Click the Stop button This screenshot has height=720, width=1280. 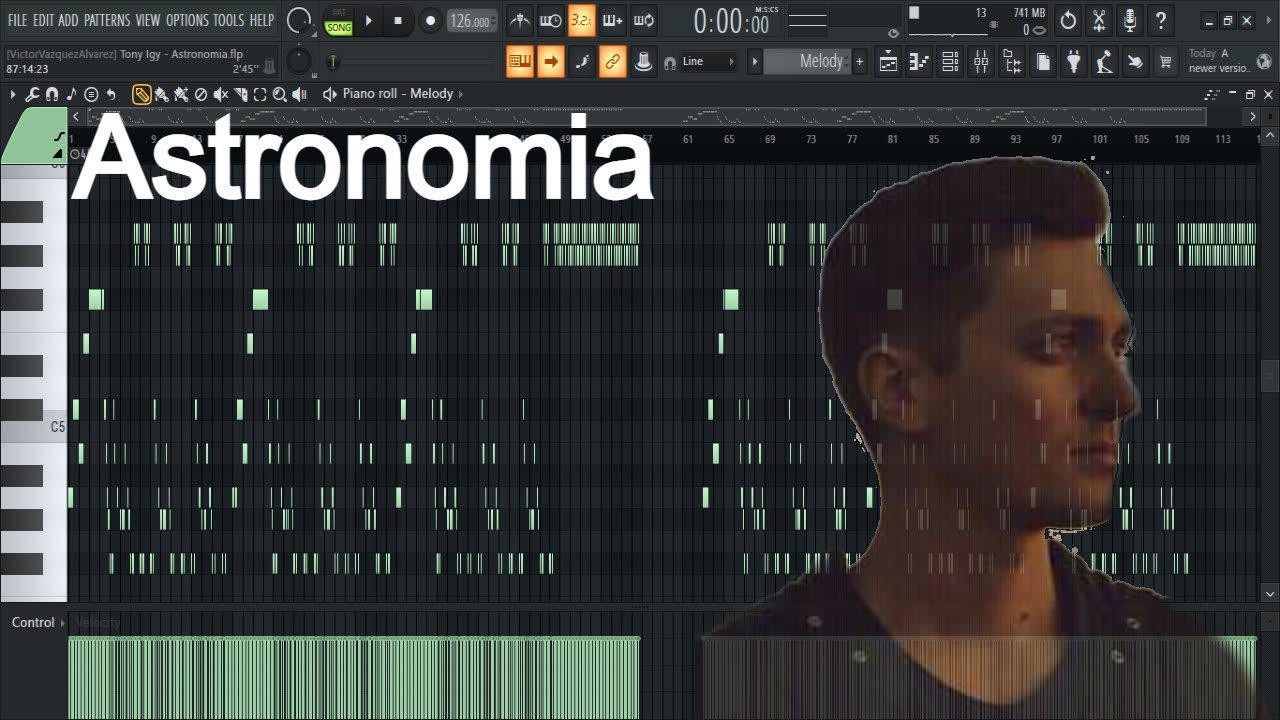(x=398, y=20)
